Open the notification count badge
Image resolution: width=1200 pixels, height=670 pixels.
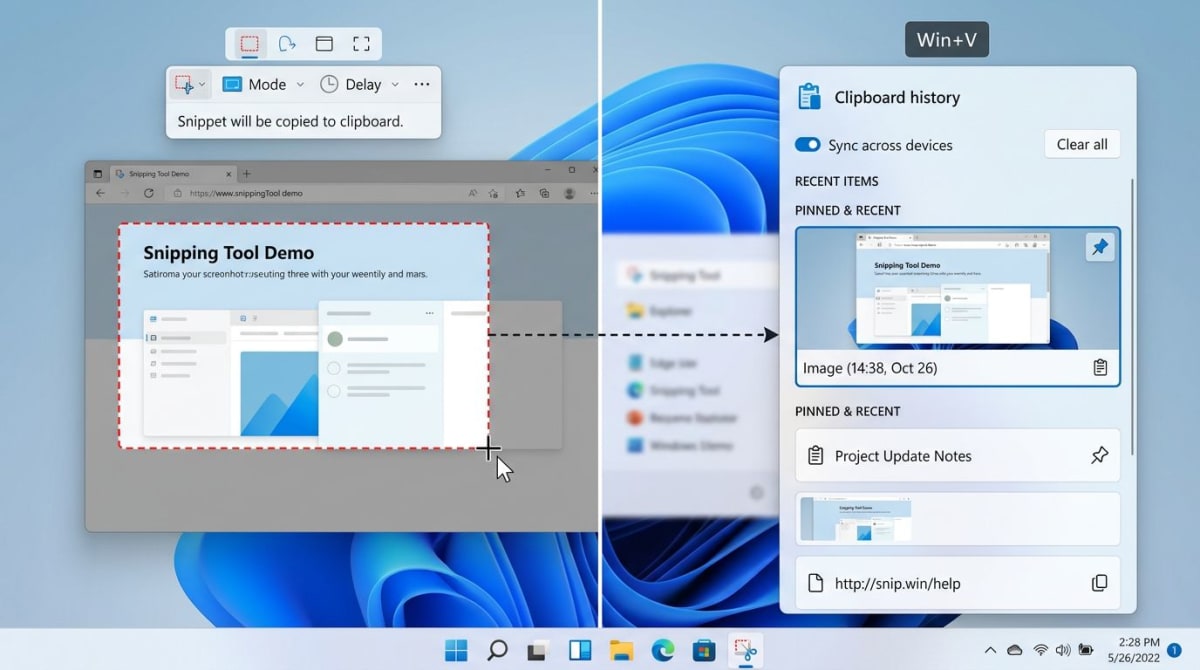pyautogui.click(x=1174, y=650)
